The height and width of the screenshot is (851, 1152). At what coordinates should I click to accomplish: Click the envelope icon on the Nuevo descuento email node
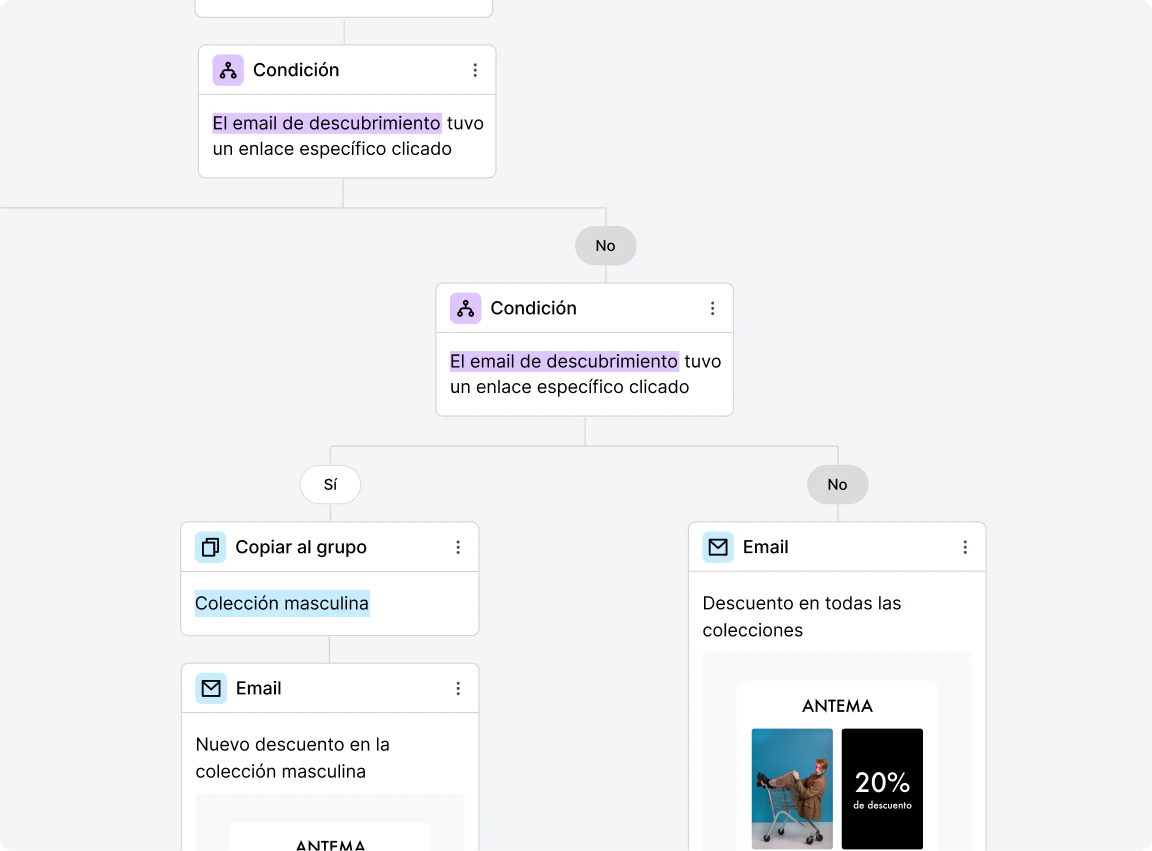(210, 688)
